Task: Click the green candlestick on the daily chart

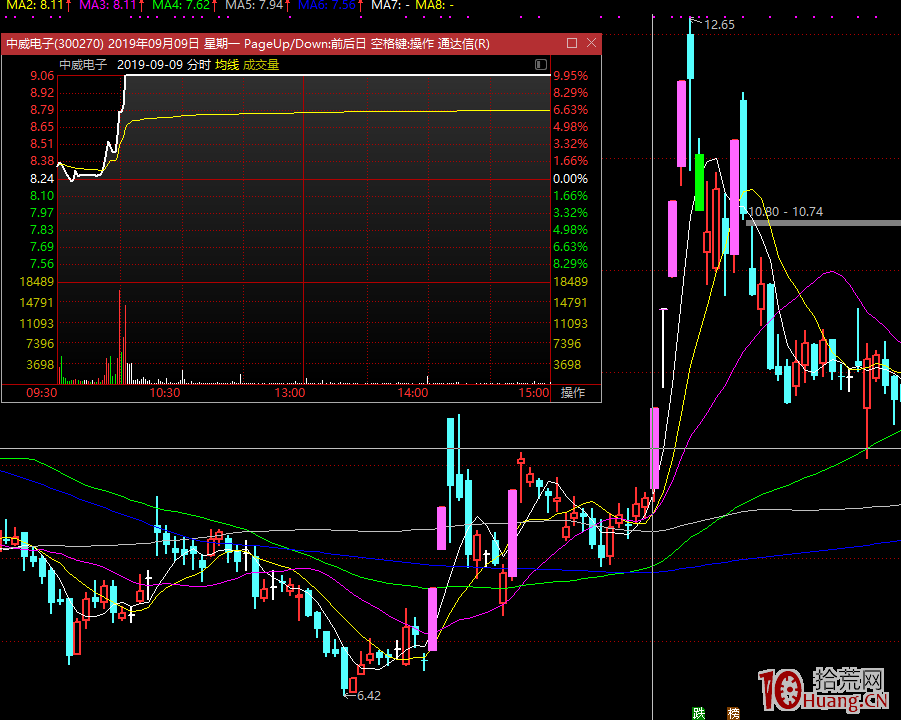Action: click(x=699, y=182)
